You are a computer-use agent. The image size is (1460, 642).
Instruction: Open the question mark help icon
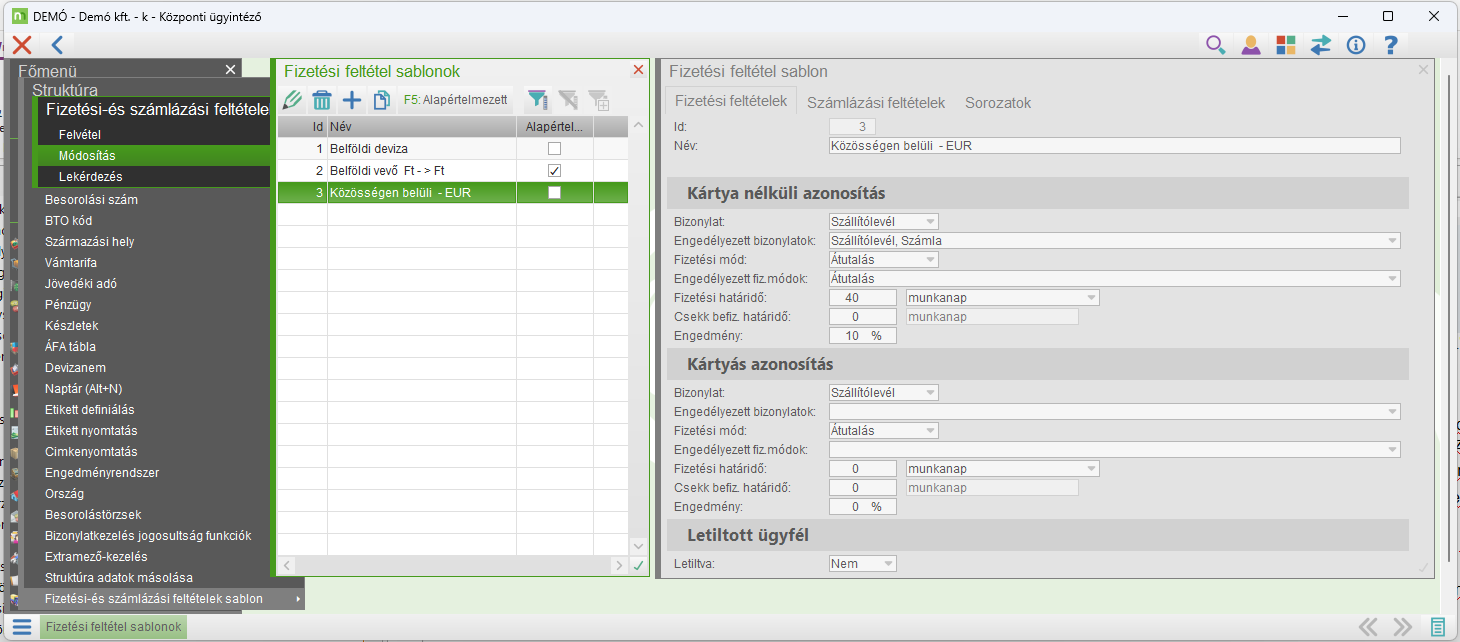(1390, 45)
